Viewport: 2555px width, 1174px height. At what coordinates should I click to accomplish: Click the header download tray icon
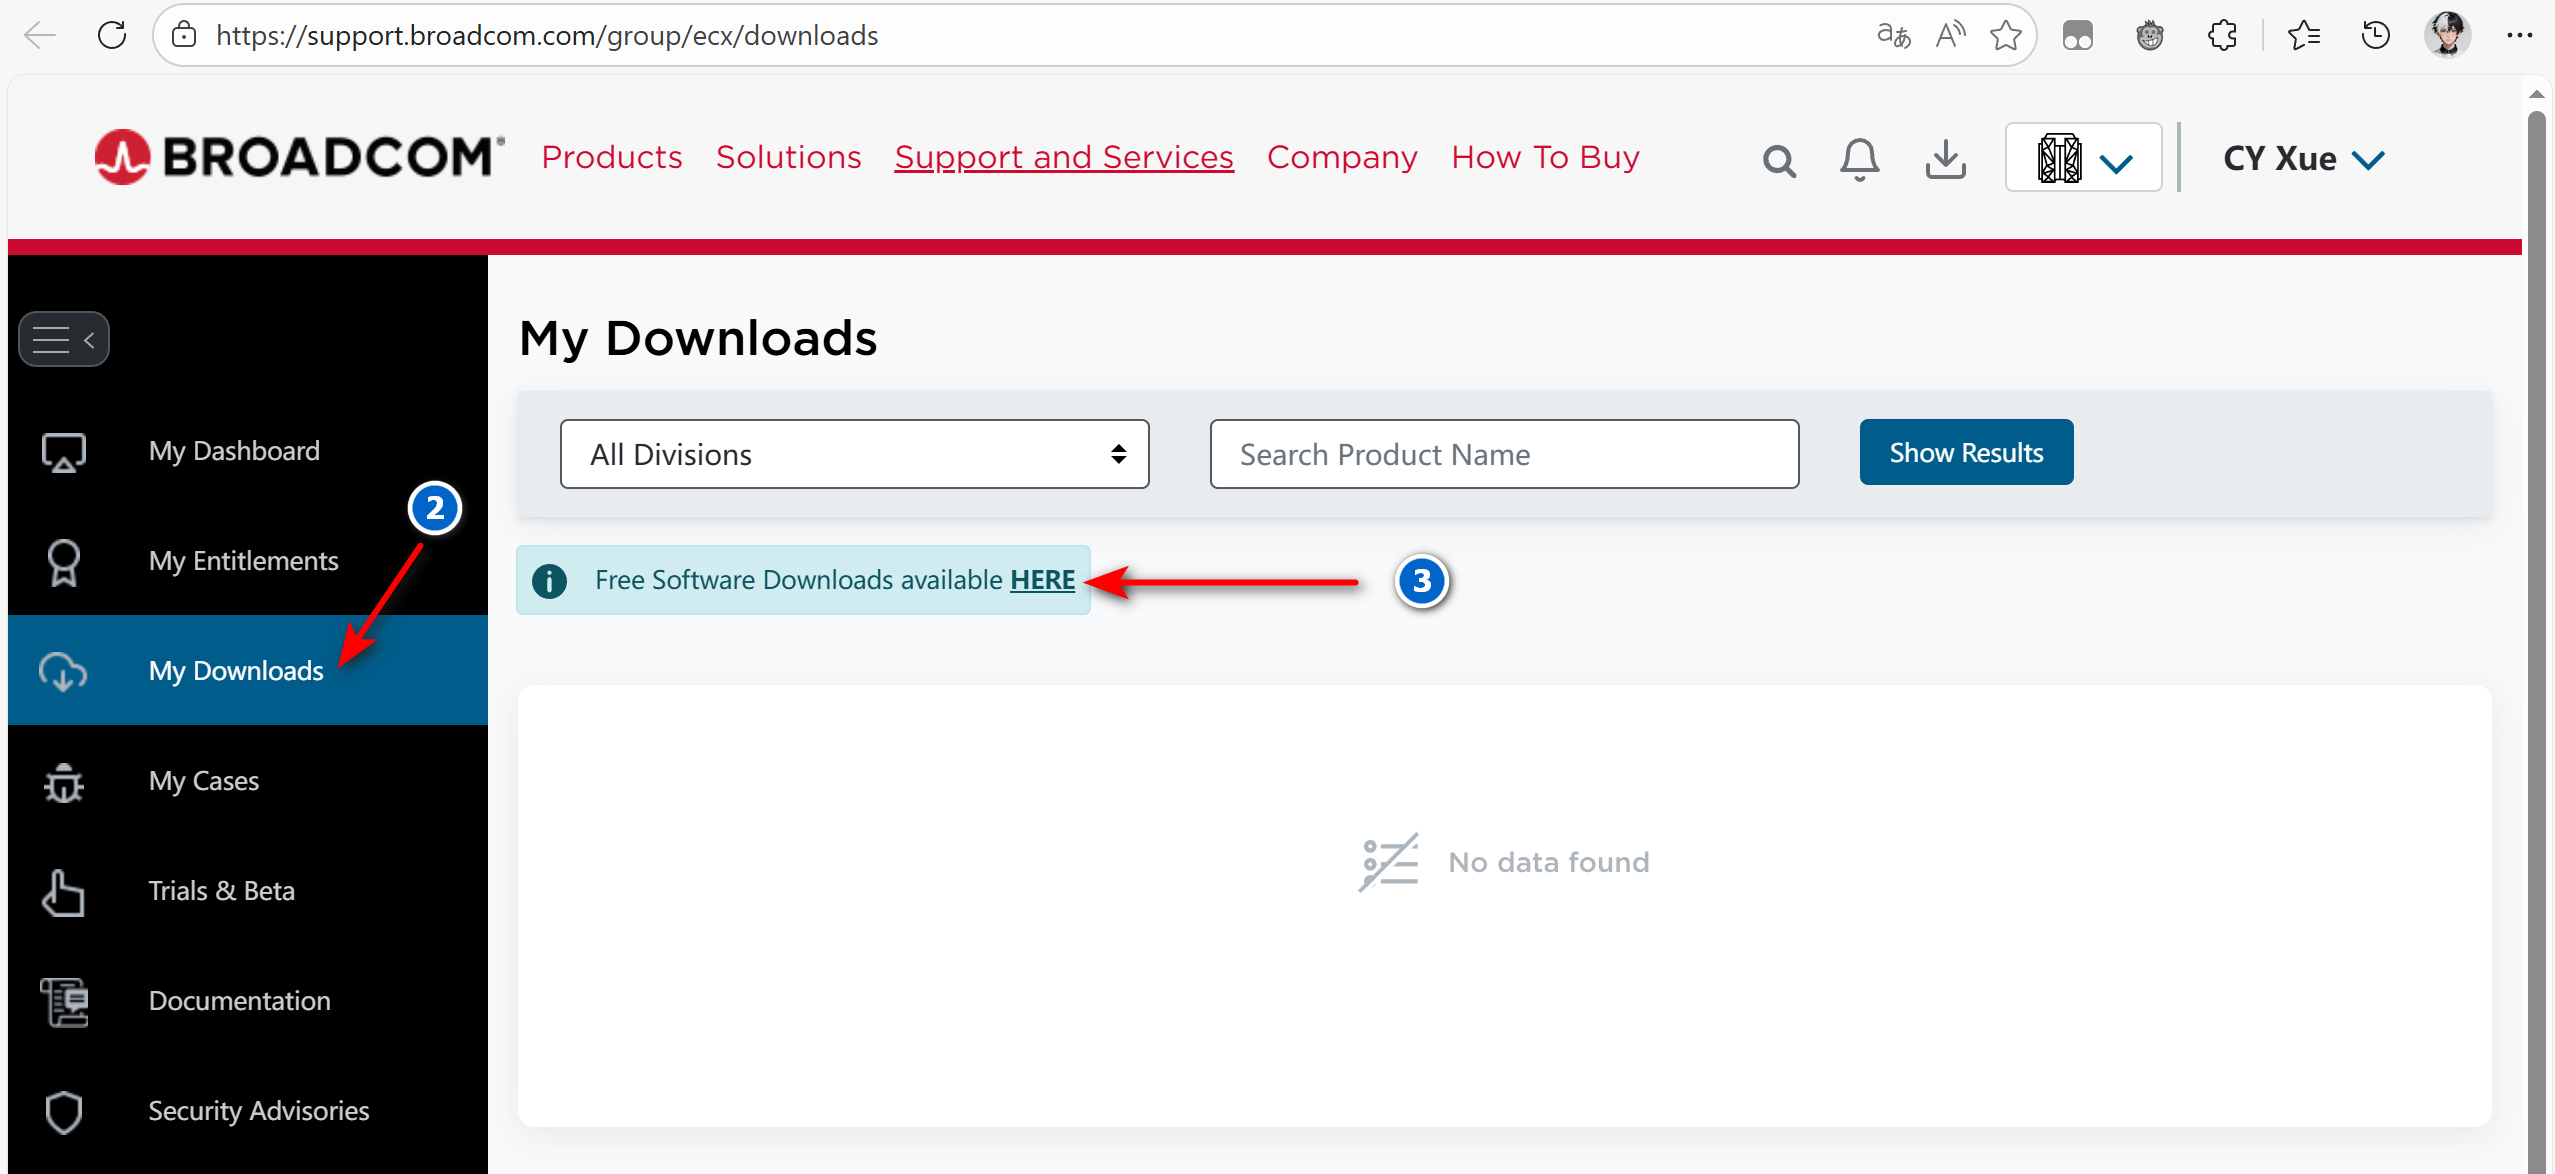(1945, 159)
